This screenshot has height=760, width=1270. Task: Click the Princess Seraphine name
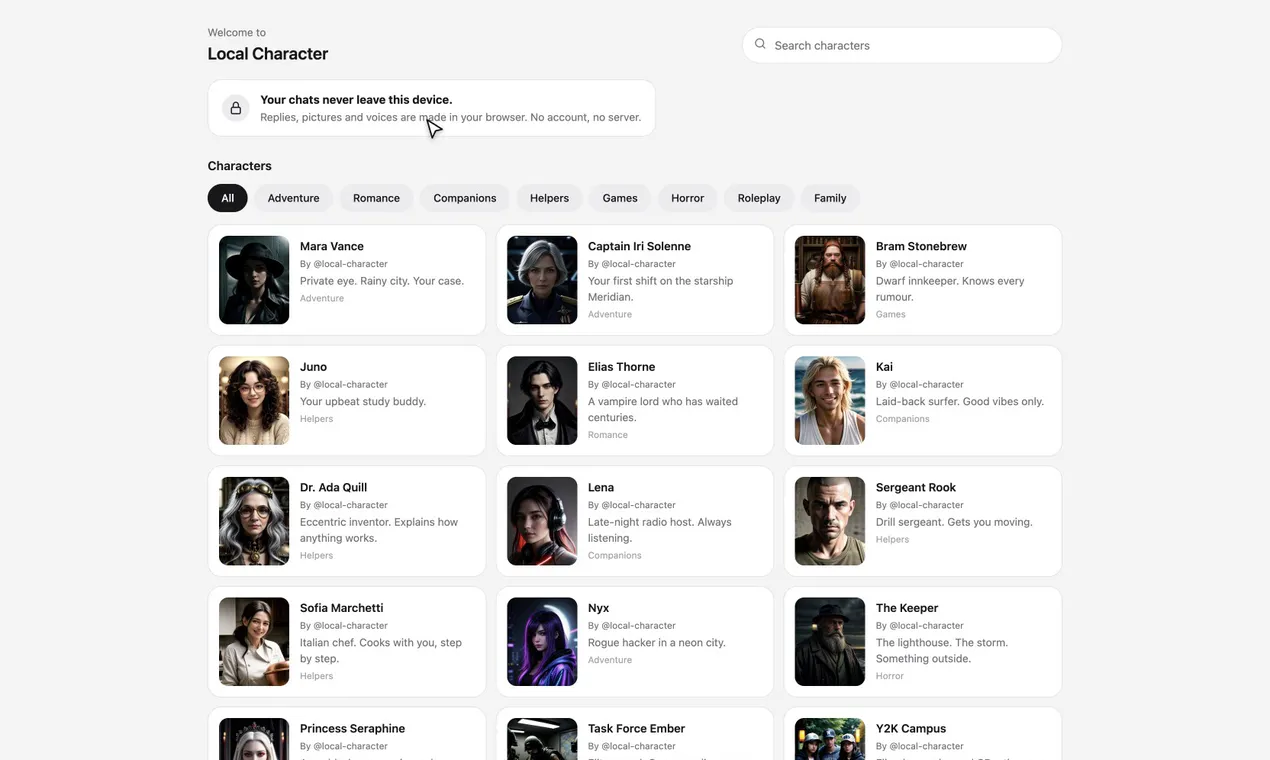(352, 729)
